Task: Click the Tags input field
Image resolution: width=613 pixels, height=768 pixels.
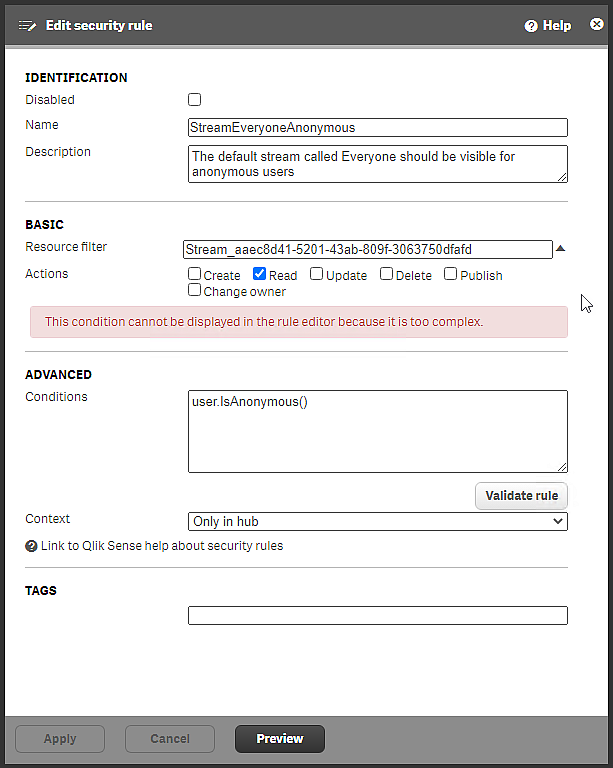Action: coord(377,616)
